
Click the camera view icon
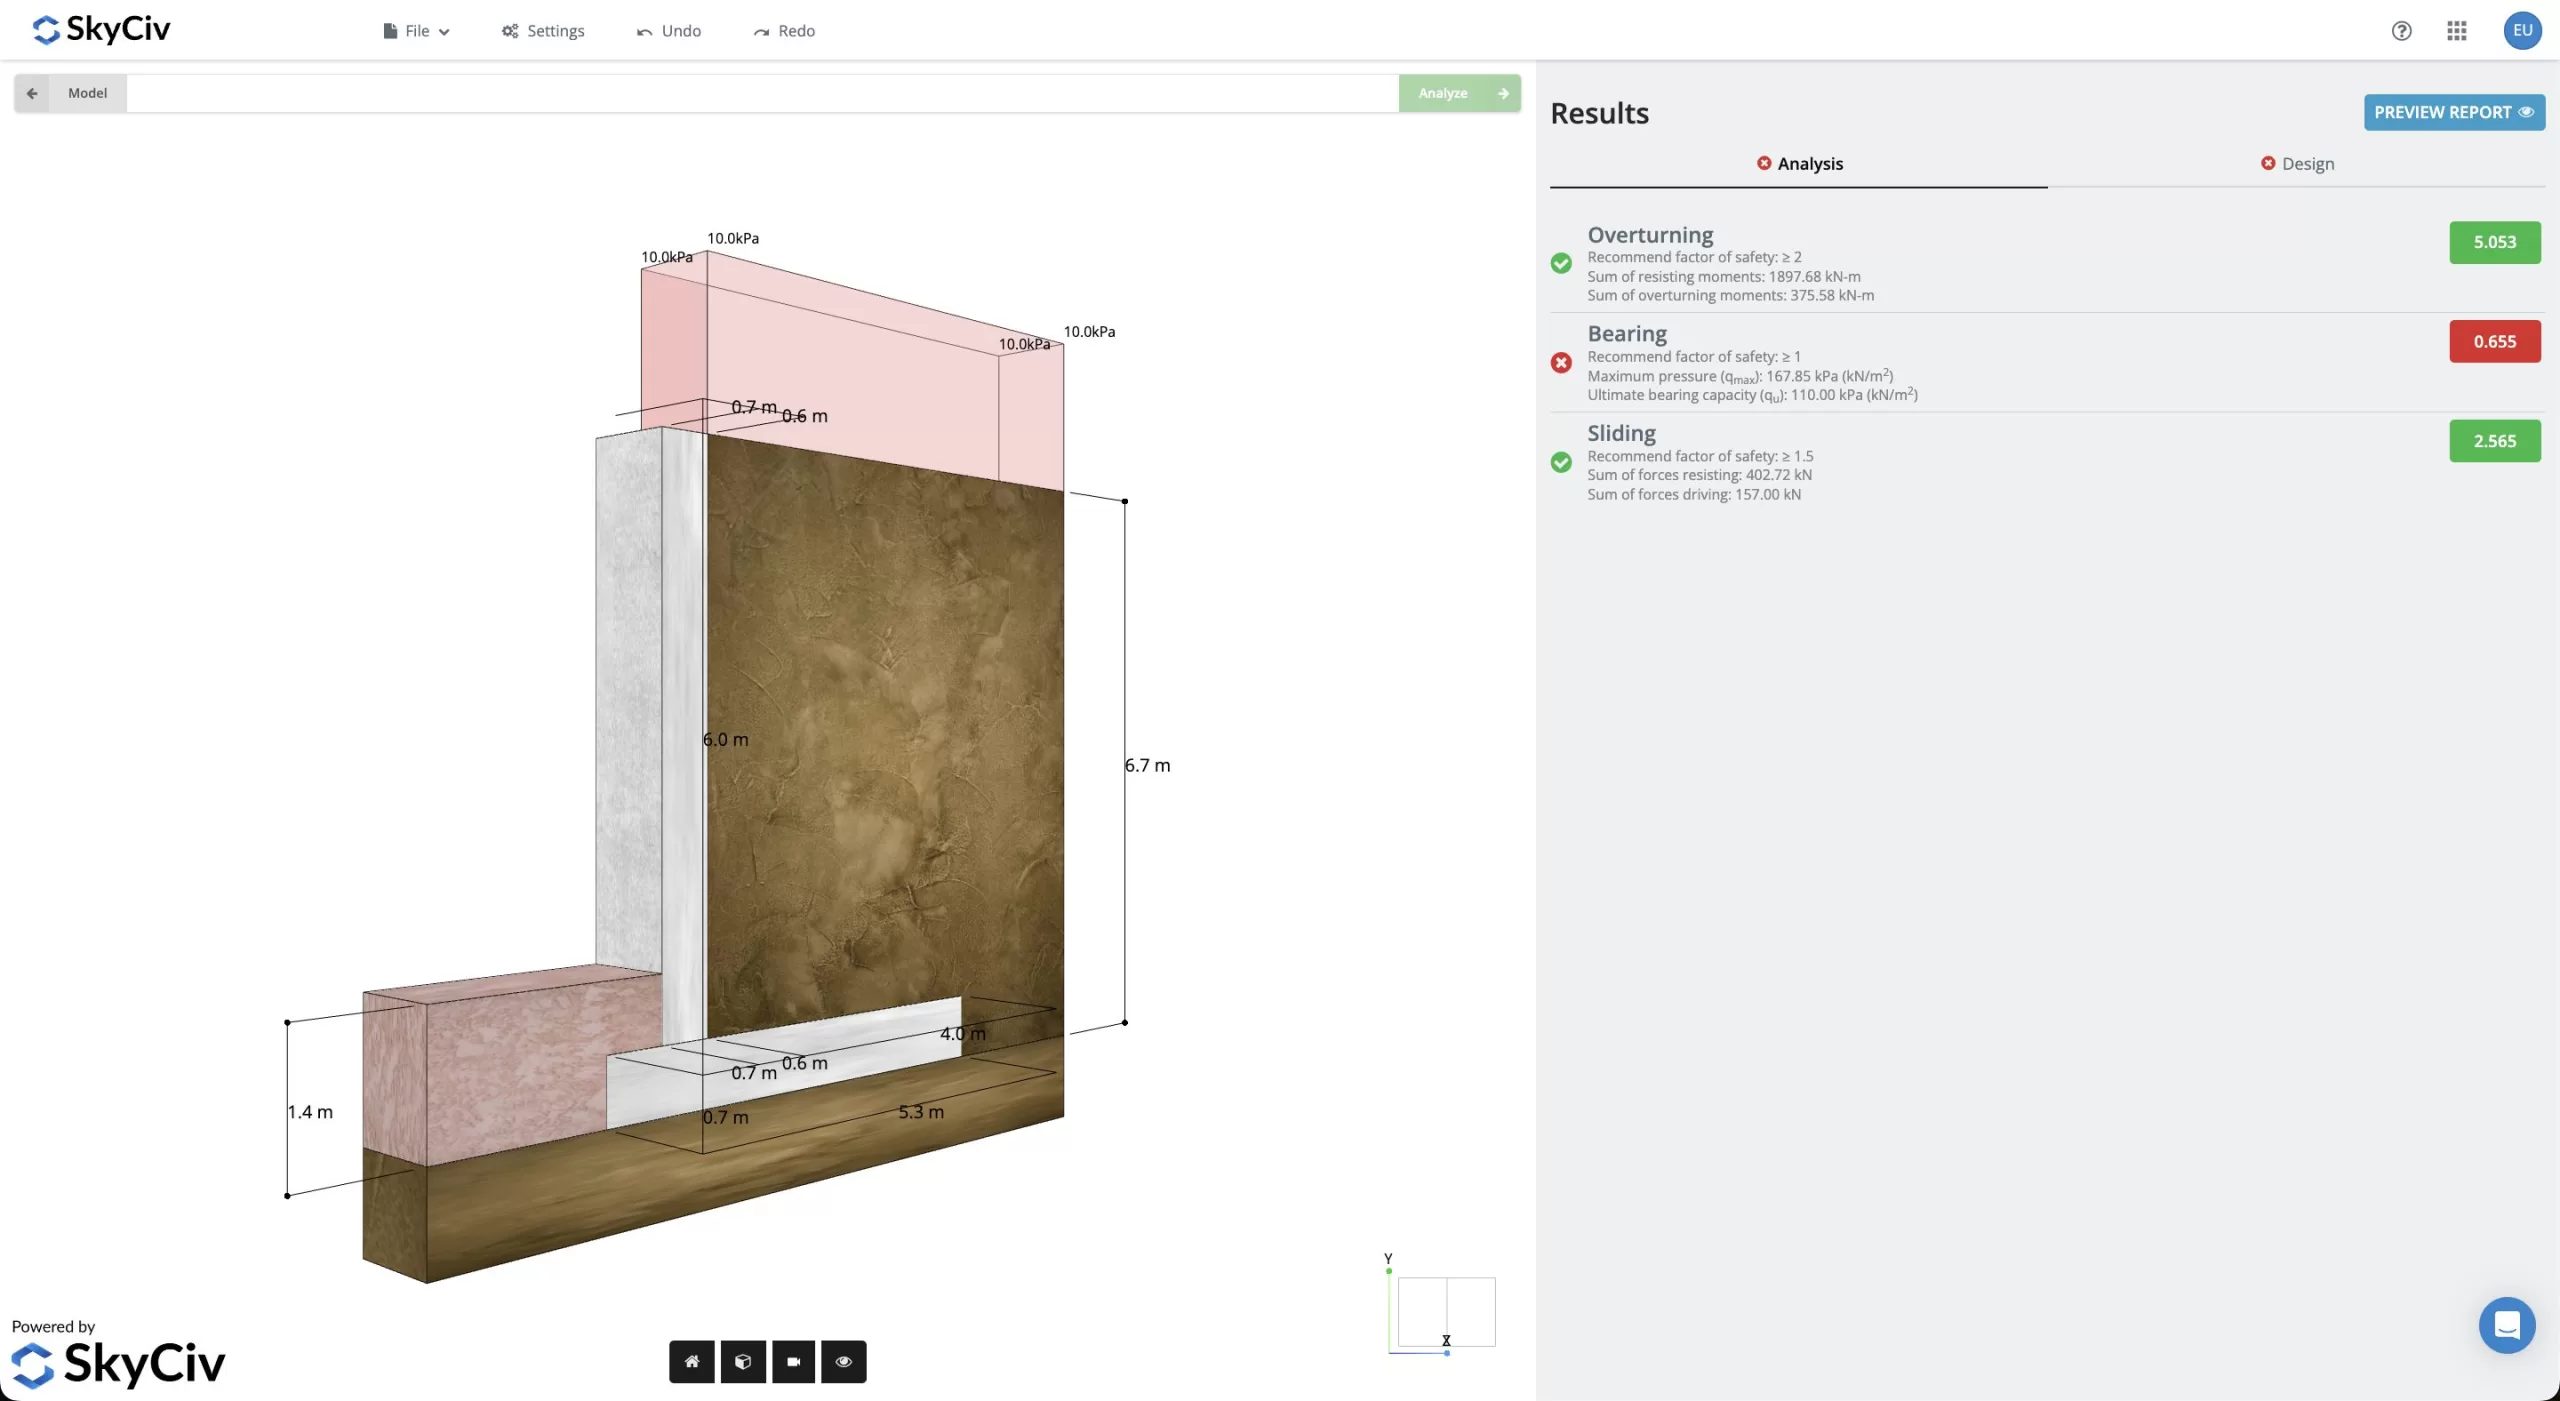[794, 1361]
